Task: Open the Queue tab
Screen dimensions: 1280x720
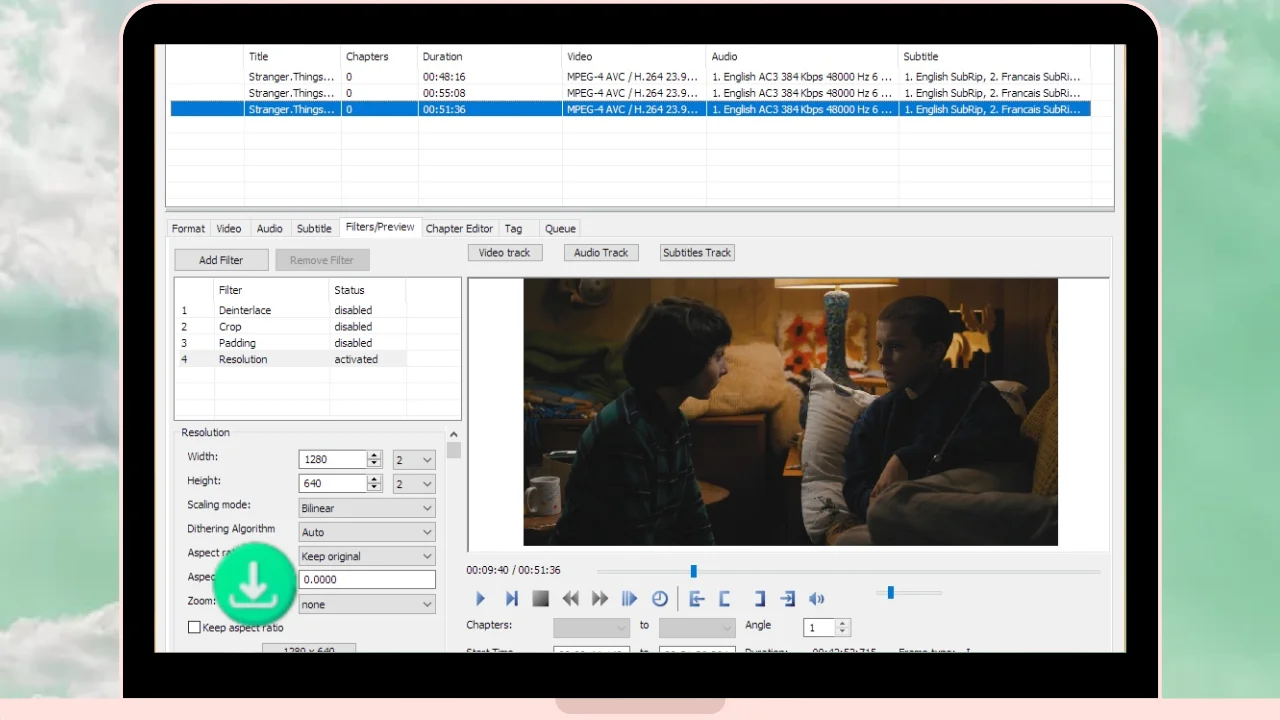Action: pos(560,228)
